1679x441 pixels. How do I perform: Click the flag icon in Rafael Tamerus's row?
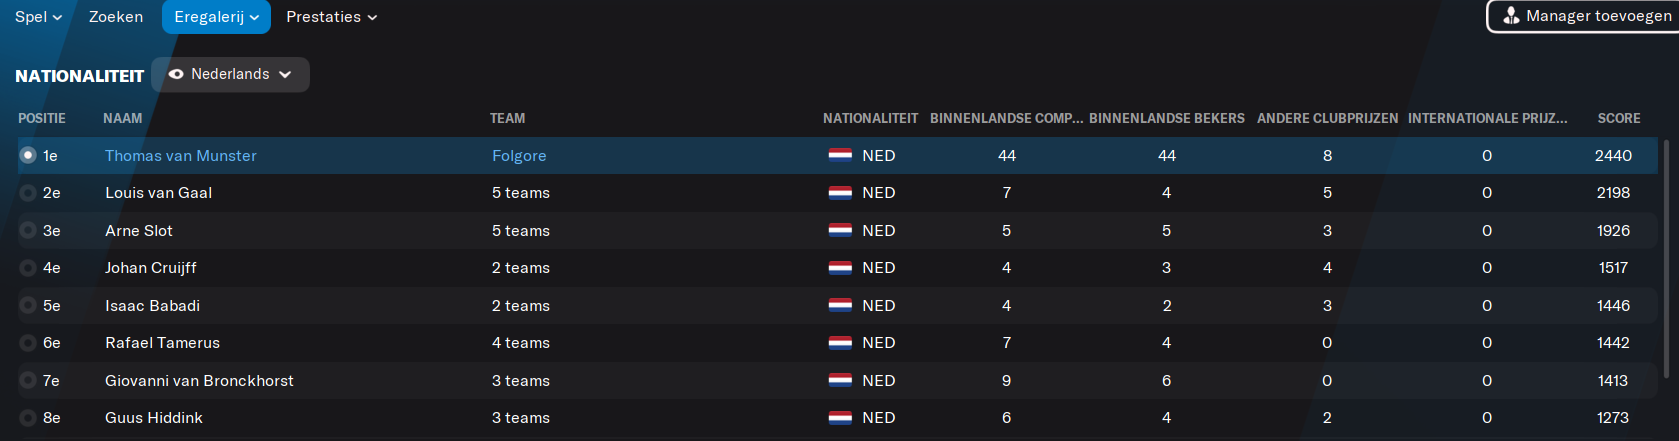point(840,343)
